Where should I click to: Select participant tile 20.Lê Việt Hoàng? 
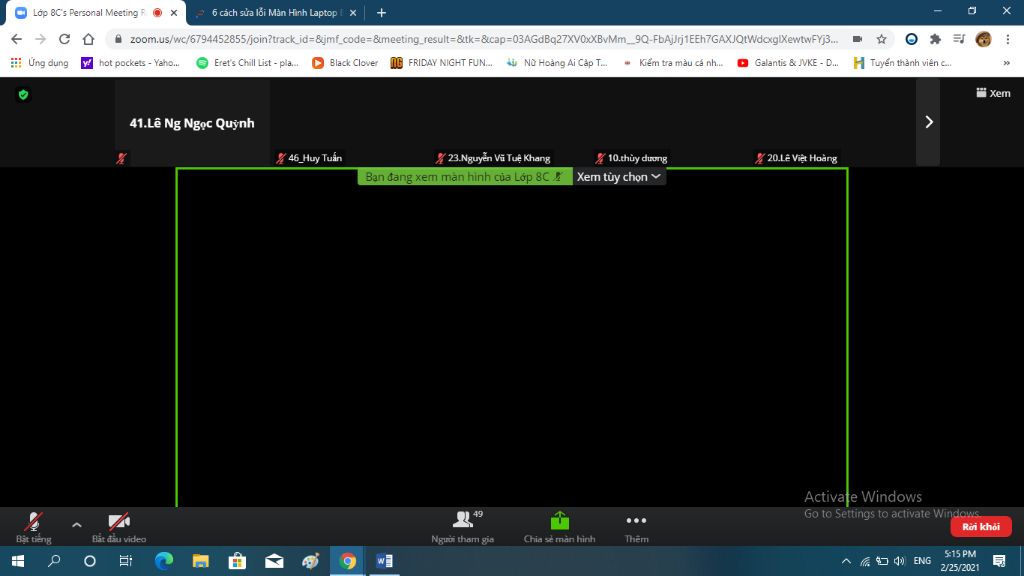[829, 122]
